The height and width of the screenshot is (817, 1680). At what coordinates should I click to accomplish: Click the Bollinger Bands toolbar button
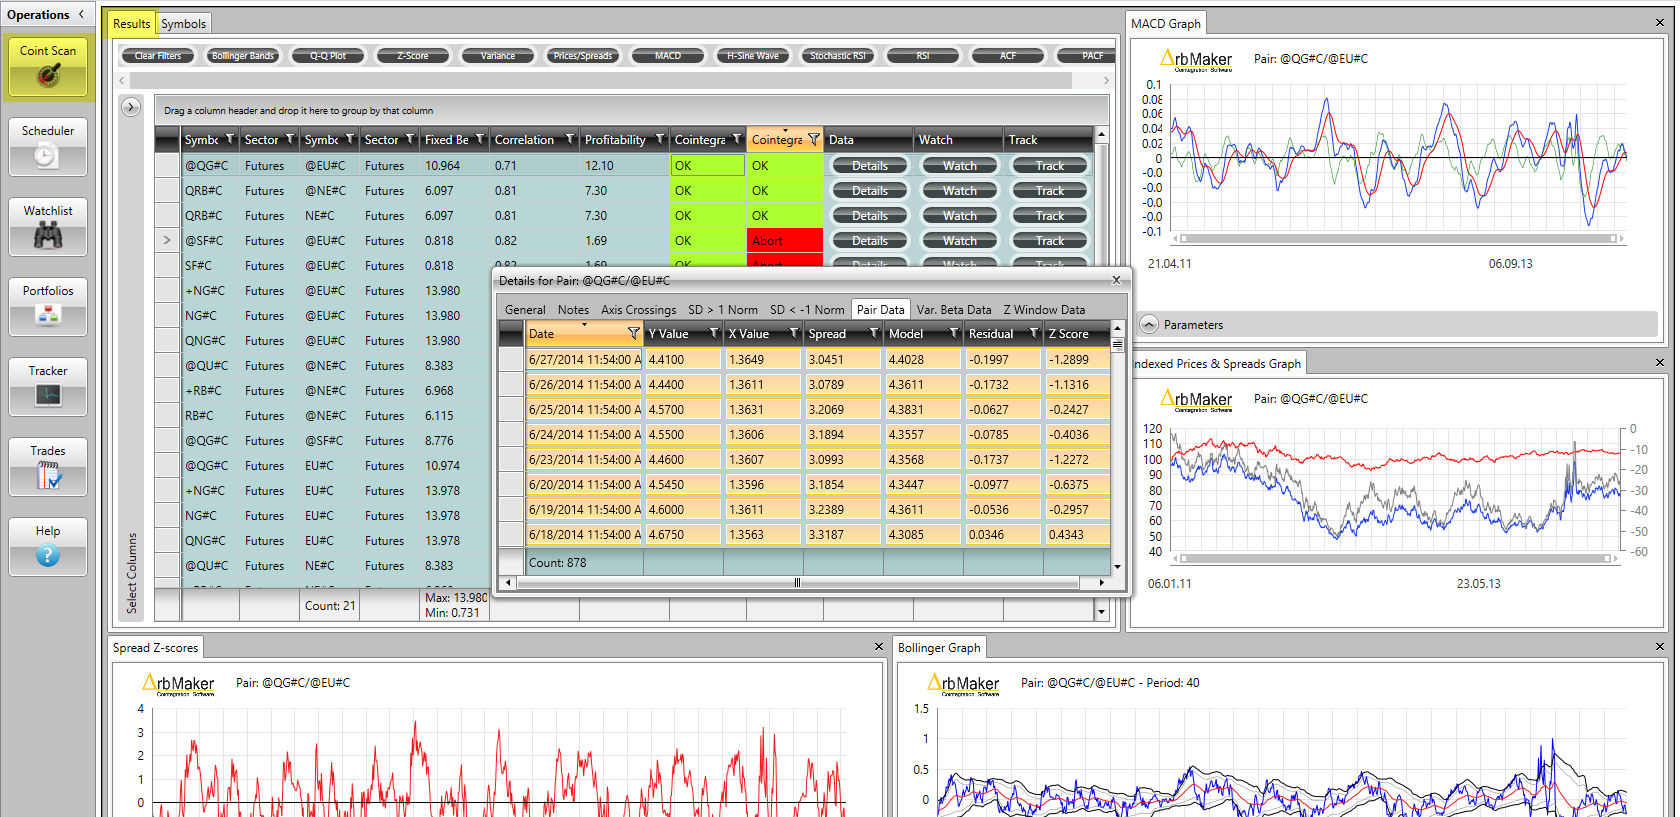pos(243,56)
